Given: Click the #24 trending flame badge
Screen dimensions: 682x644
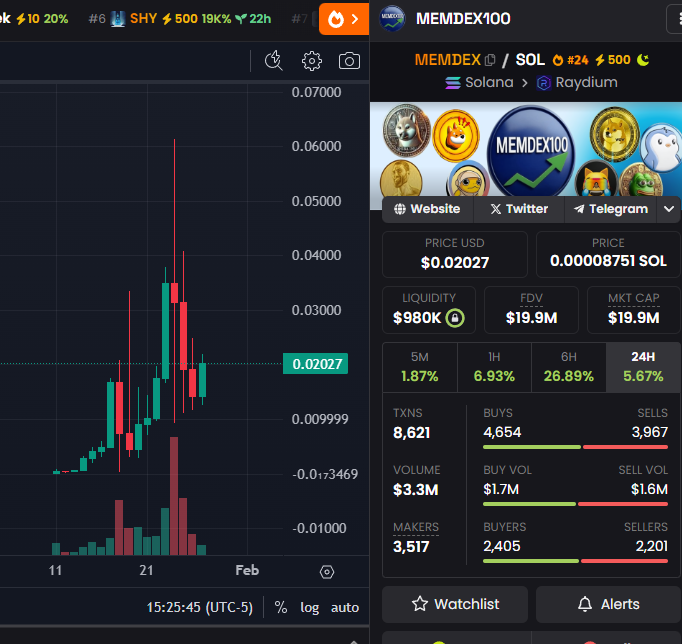Looking at the screenshot, I should (x=570, y=60).
